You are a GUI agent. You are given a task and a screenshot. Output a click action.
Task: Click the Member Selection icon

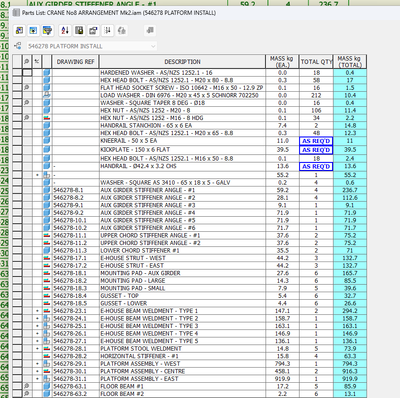[150, 31]
